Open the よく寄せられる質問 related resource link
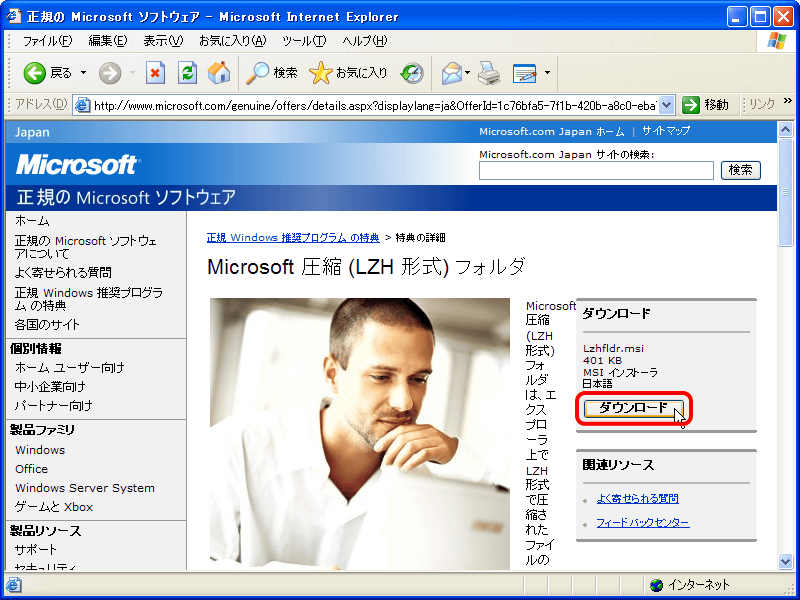The width and height of the screenshot is (800, 600). 637,499
